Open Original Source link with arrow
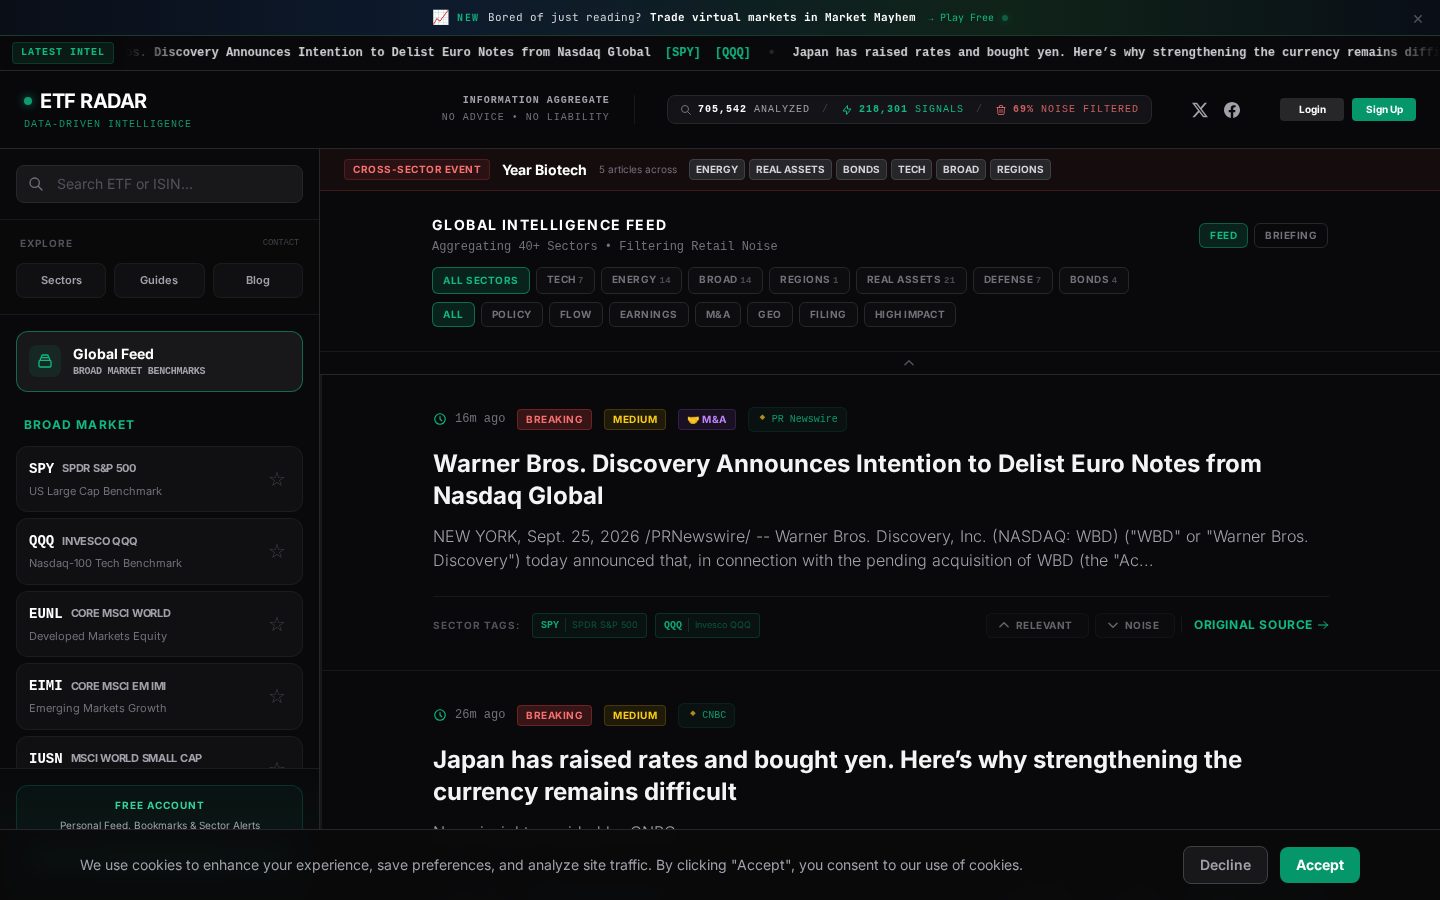The height and width of the screenshot is (900, 1440). (x=1261, y=625)
